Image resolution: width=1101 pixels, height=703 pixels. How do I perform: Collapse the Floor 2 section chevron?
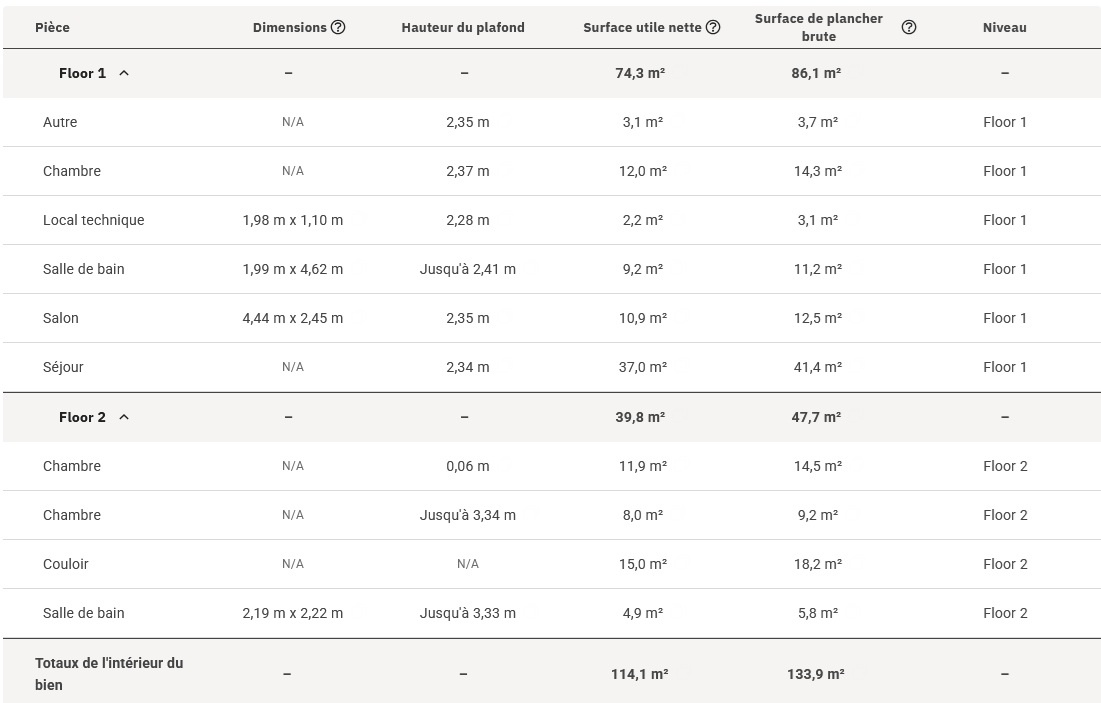pyautogui.click(x=124, y=417)
